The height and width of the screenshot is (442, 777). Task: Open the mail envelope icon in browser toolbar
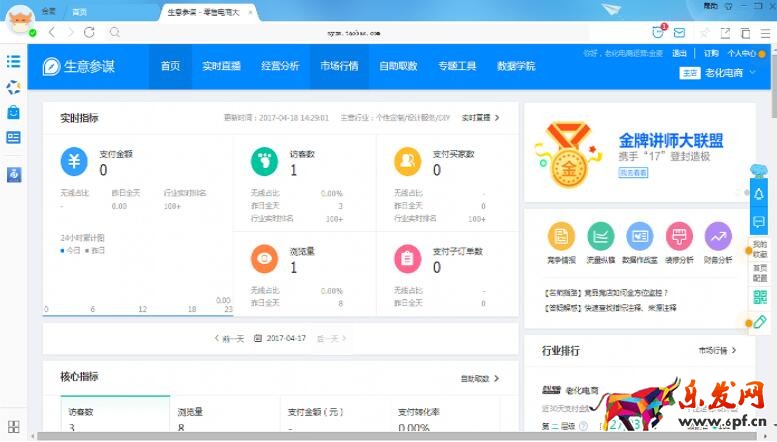680,32
